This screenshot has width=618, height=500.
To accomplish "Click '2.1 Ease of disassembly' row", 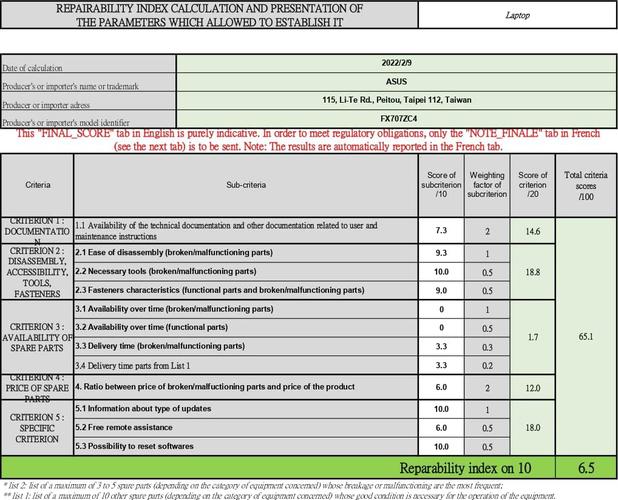I will point(246,253).
